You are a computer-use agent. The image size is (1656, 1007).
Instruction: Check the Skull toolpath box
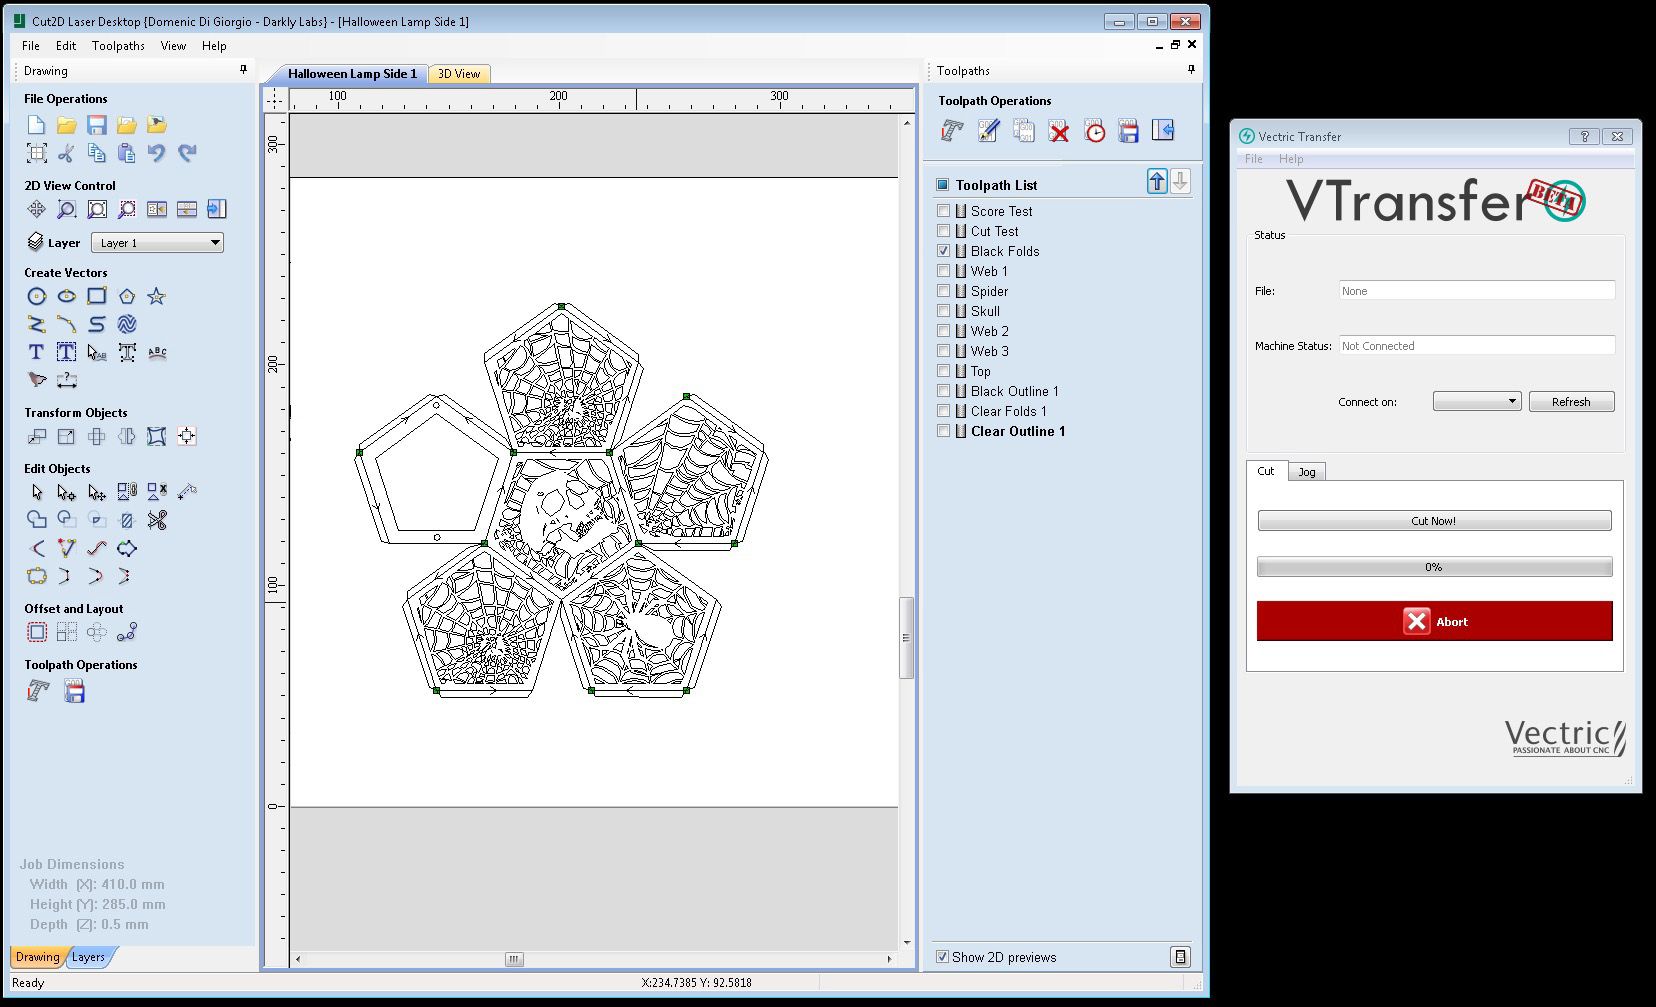click(x=943, y=311)
